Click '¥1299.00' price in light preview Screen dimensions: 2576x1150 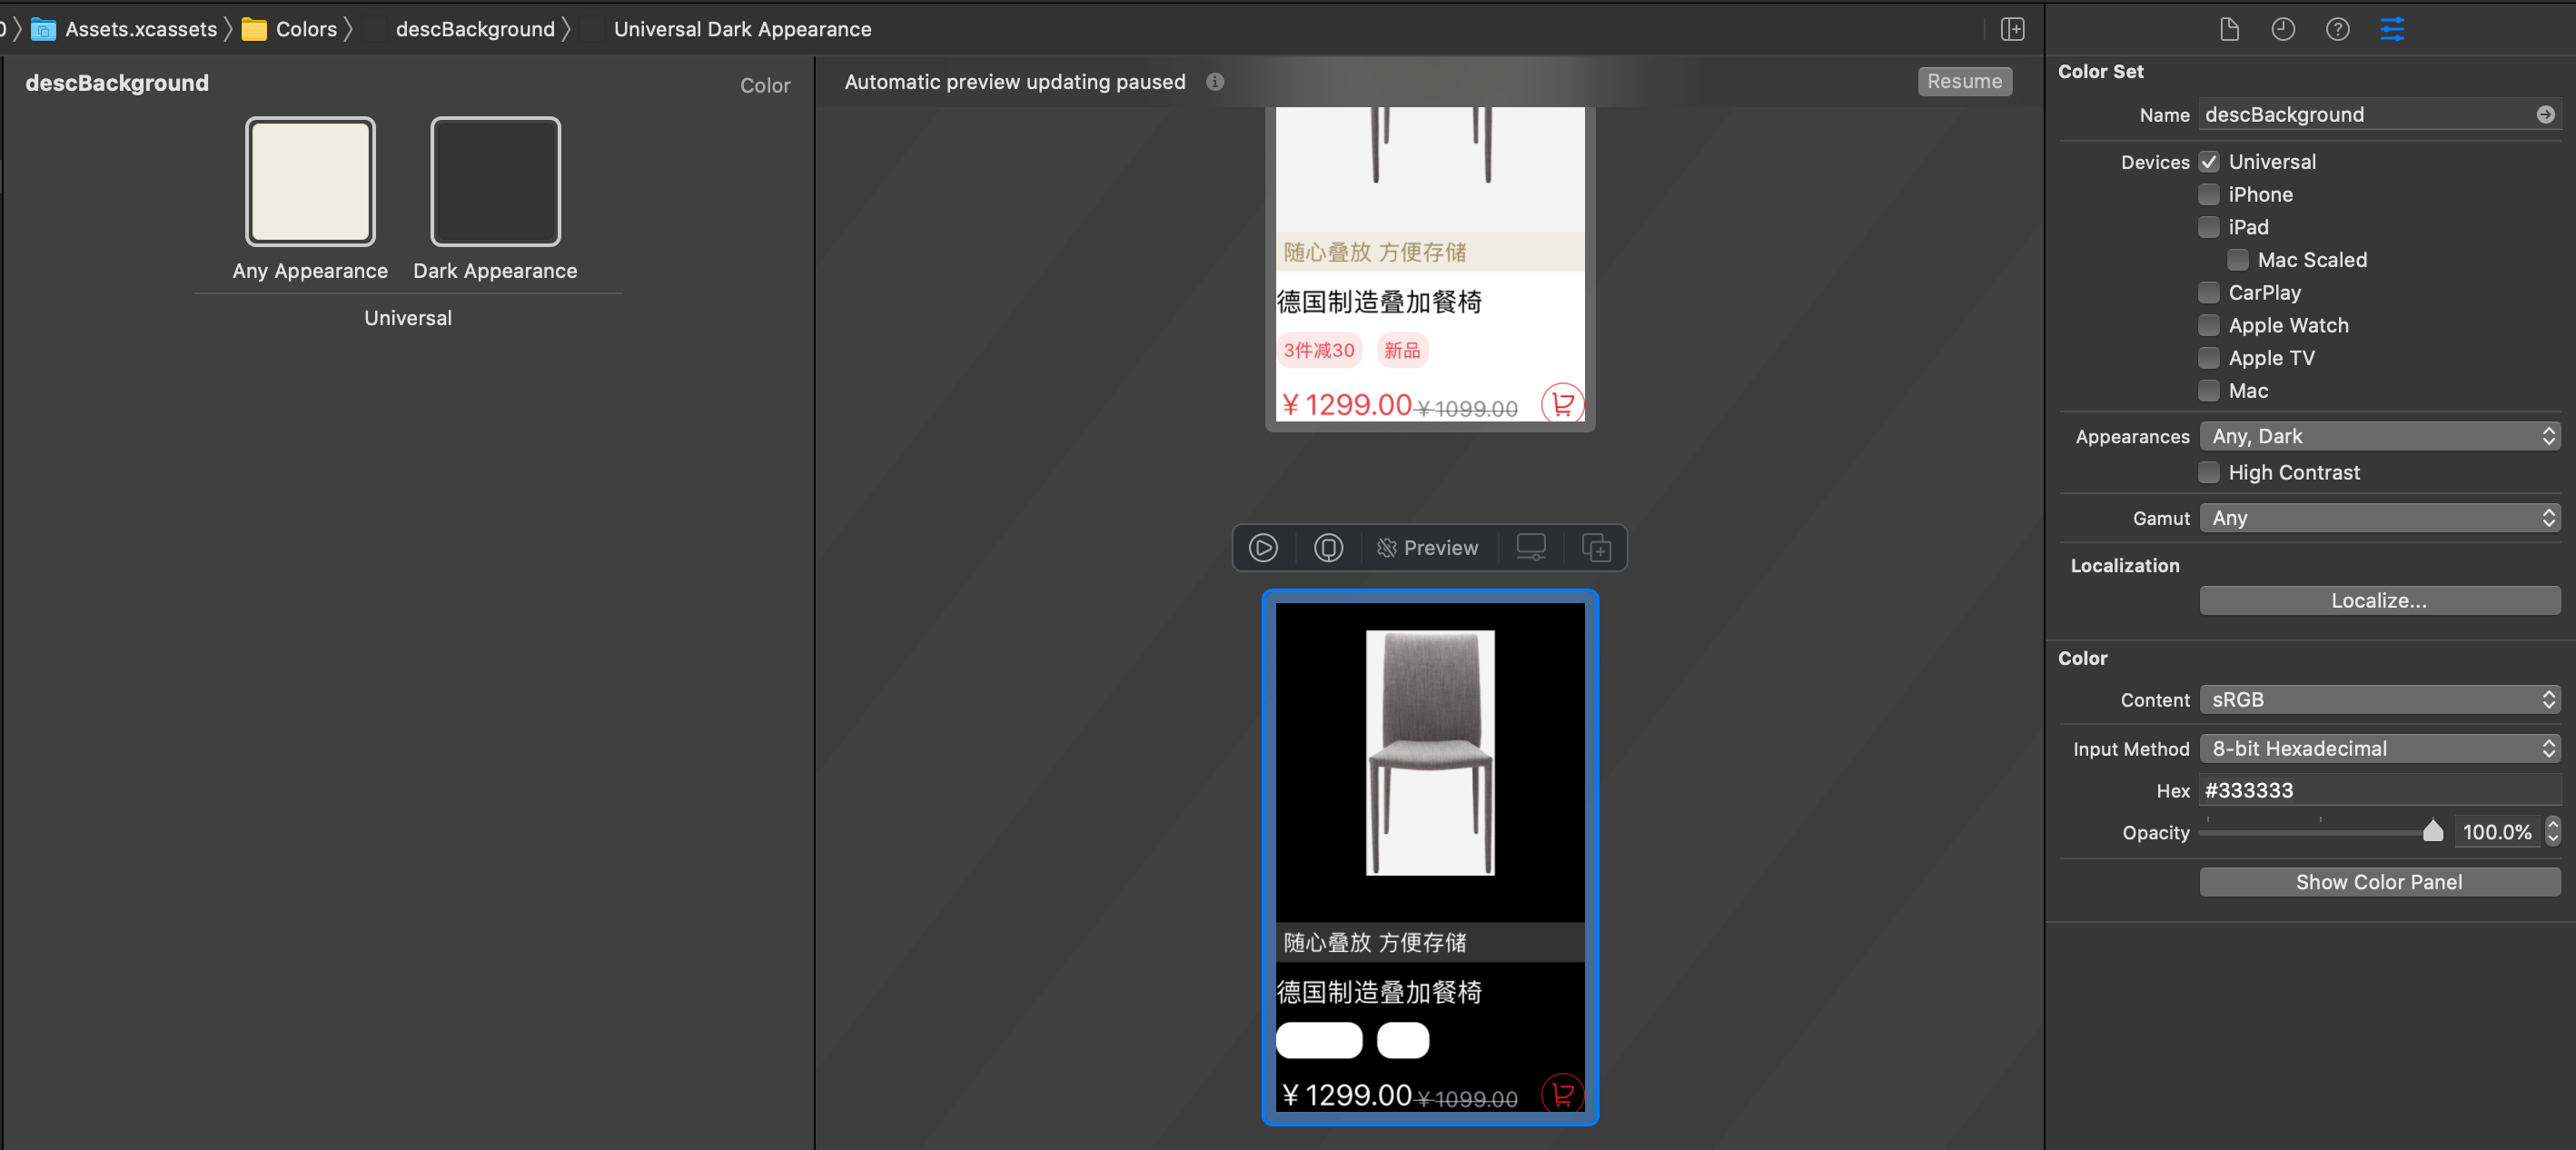coord(1347,404)
